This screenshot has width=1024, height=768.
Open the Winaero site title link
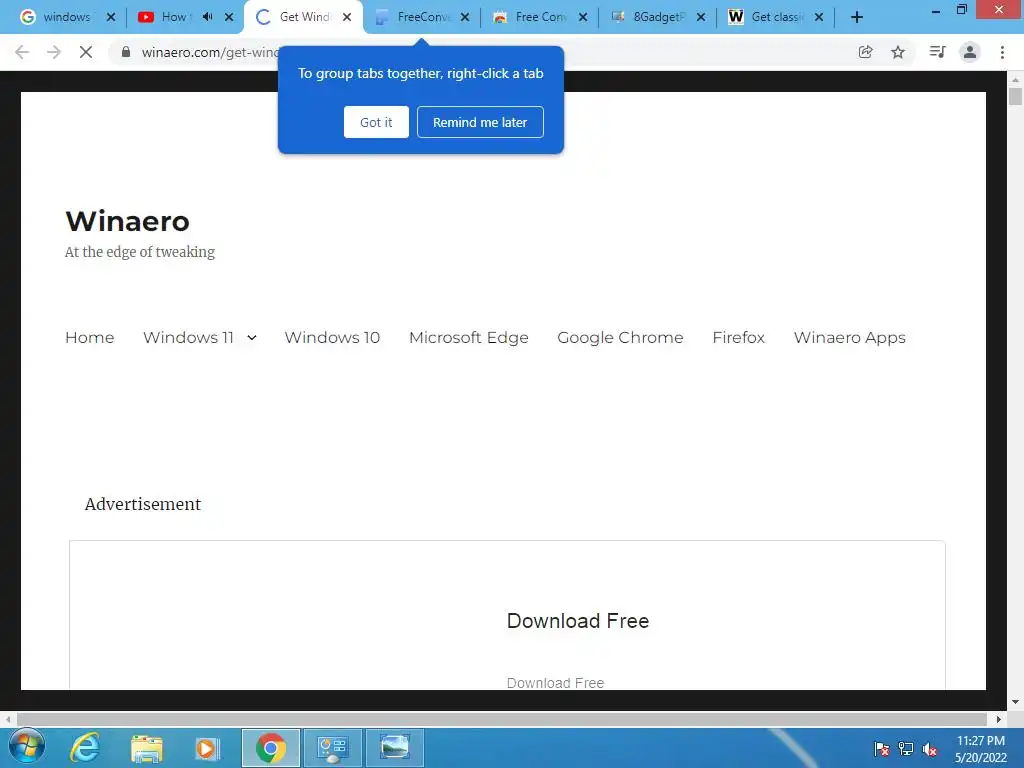pos(127,221)
